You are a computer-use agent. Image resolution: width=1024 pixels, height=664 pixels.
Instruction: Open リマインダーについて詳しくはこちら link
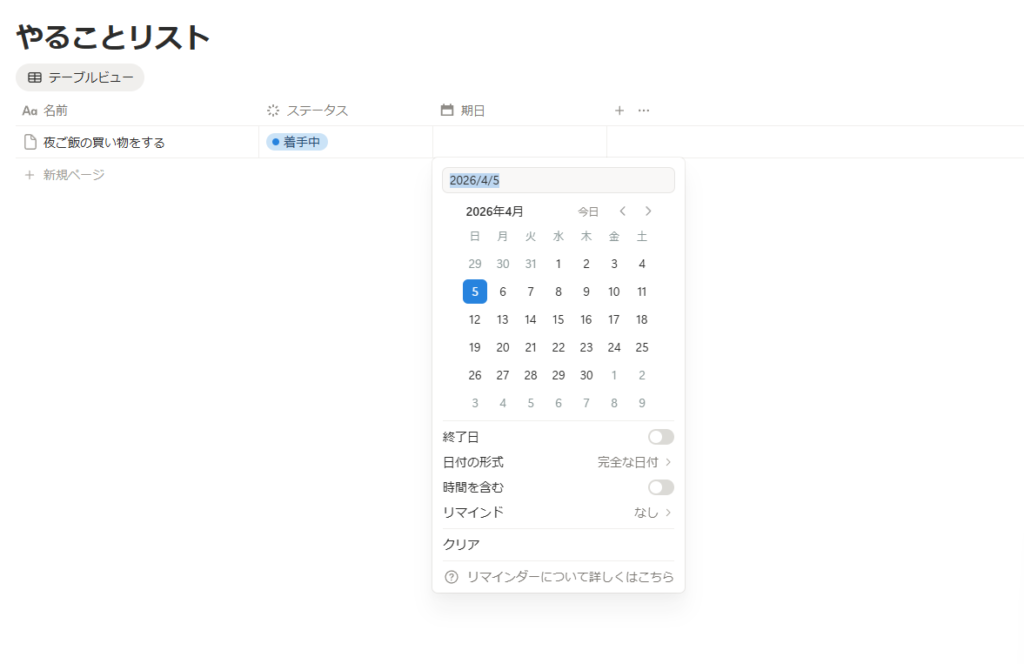click(570, 577)
